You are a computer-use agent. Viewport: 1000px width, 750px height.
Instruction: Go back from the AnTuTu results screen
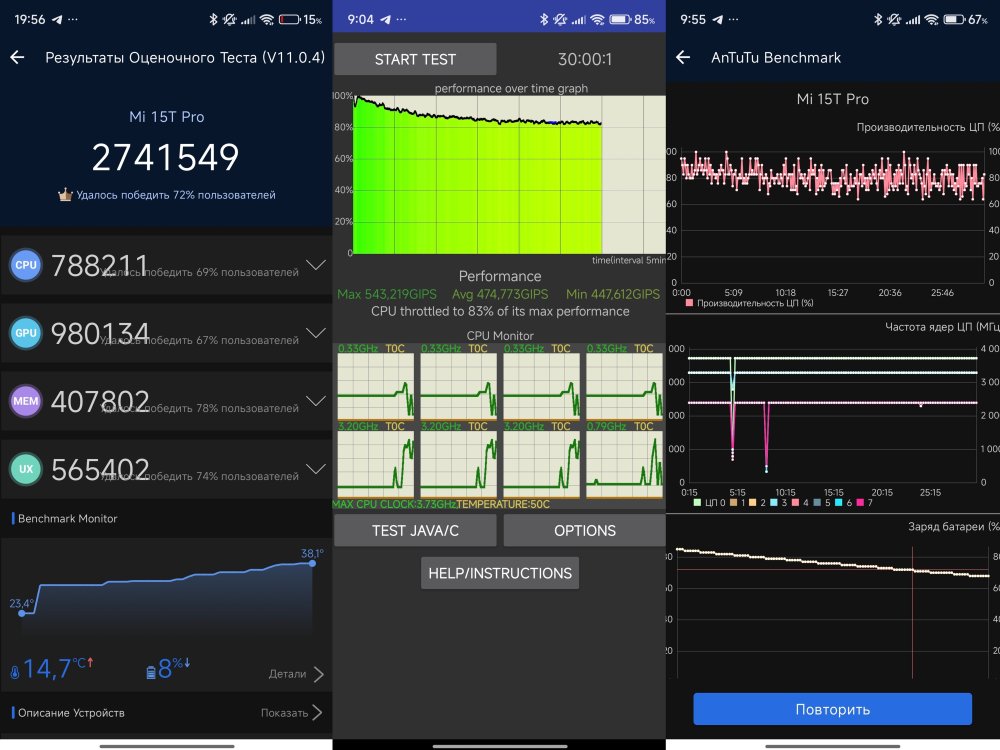pos(17,58)
